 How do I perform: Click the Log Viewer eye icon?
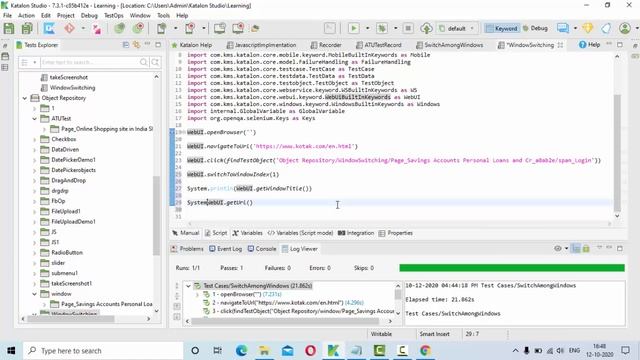point(558,249)
